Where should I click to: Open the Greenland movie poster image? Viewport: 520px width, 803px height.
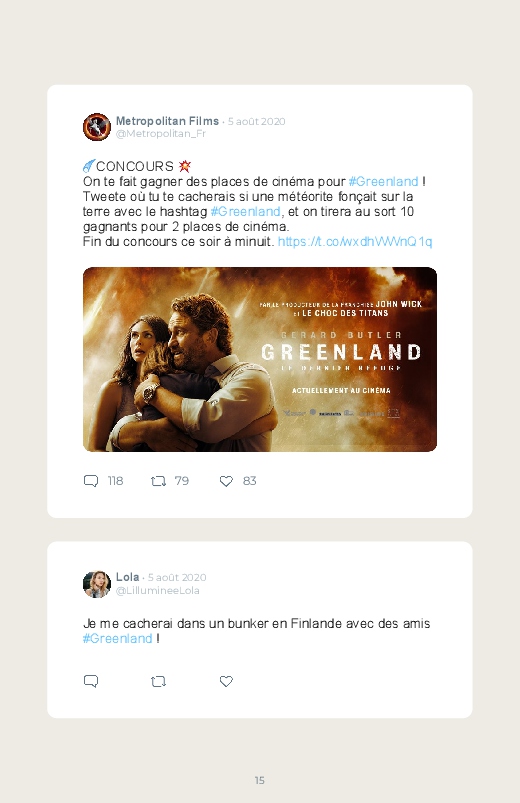point(260,359)
